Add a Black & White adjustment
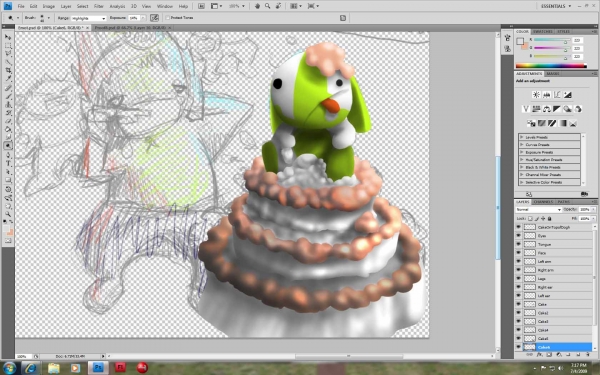The height and width of the screenshot is (375, 600). [x=557, y=109]
